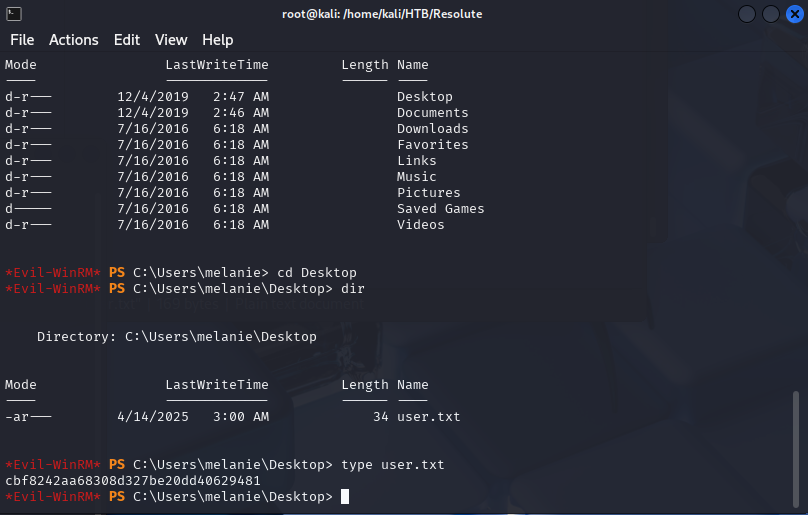Click the terminal cursor at last prompt
This screenshot has width=808, height=515.
coord(345,497)
